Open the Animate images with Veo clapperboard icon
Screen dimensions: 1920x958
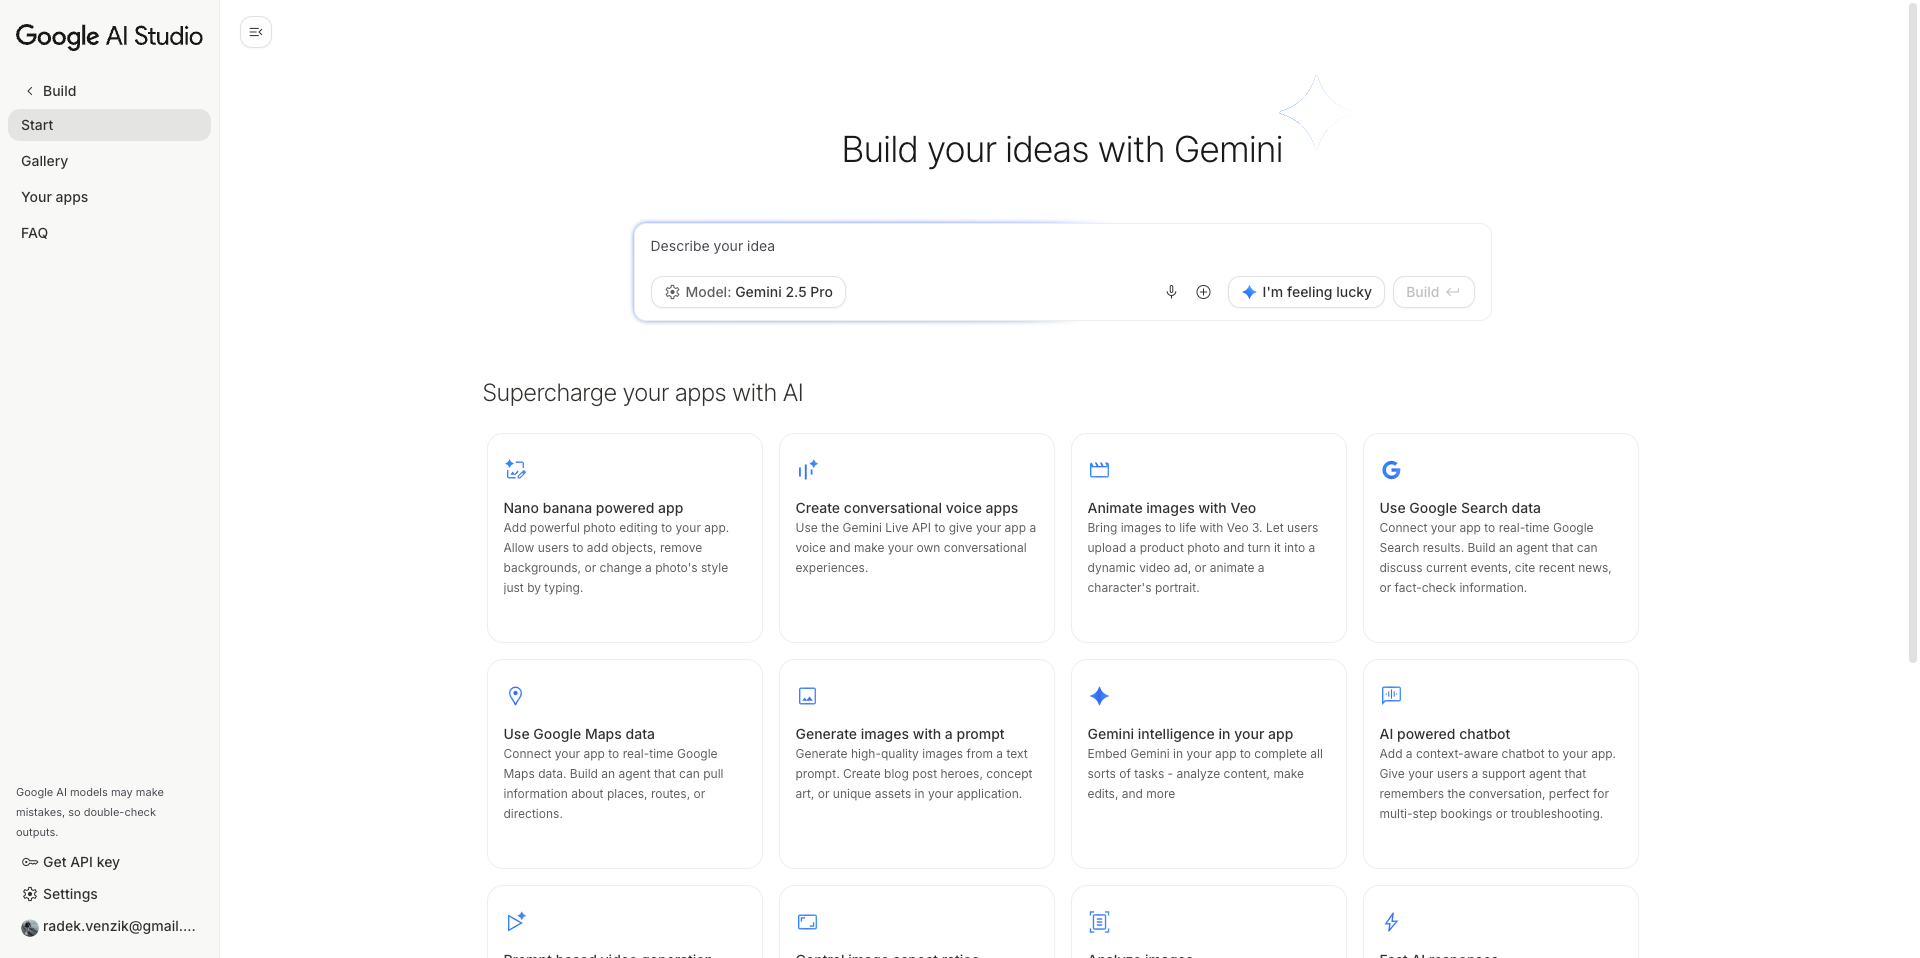(x=1099, y=469)
